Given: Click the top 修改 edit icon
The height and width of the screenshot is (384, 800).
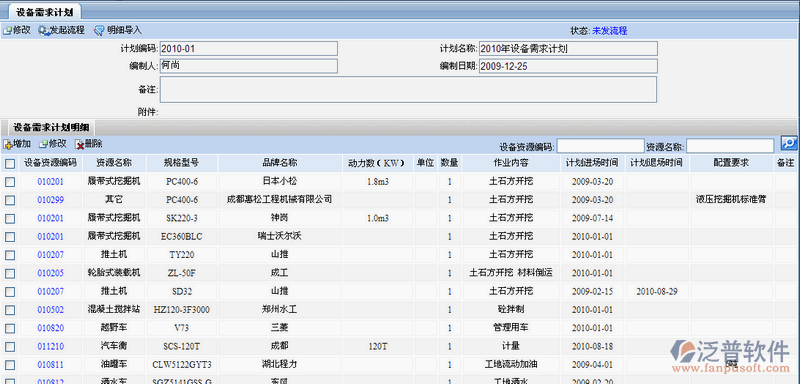Looking at the screenshot, I should 7,31.
